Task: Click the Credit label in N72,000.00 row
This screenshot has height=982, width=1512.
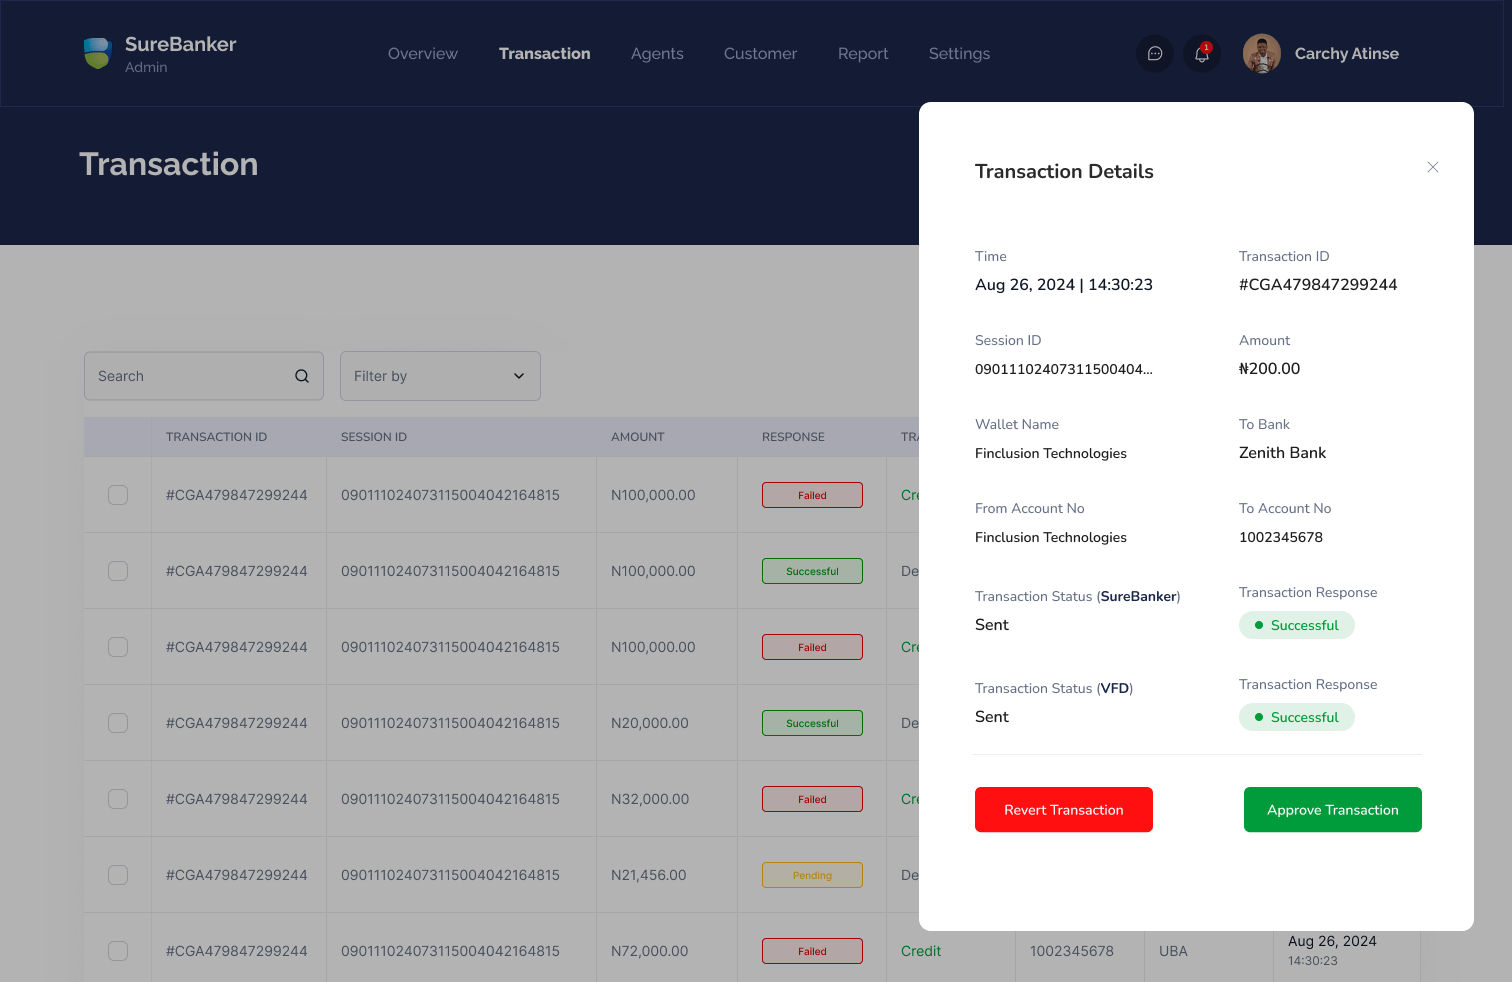Action: (921, 951)
